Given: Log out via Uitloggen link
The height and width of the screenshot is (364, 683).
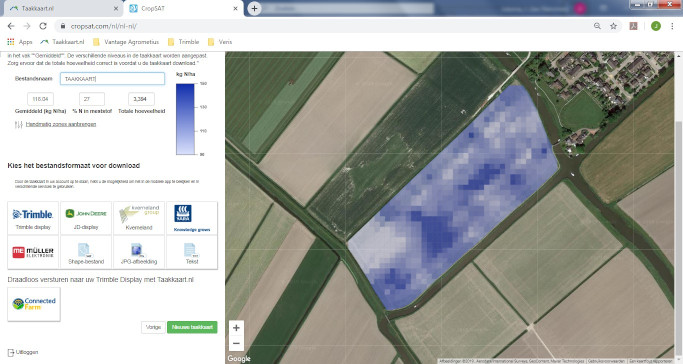Looking at the screenshot, I should [27, 352].
